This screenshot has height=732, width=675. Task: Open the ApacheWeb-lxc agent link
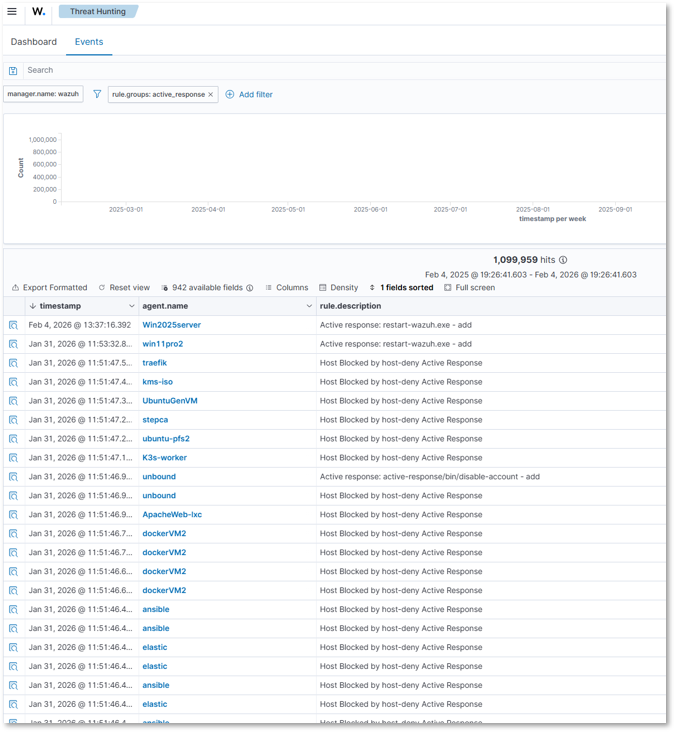(x=172, y=514)
